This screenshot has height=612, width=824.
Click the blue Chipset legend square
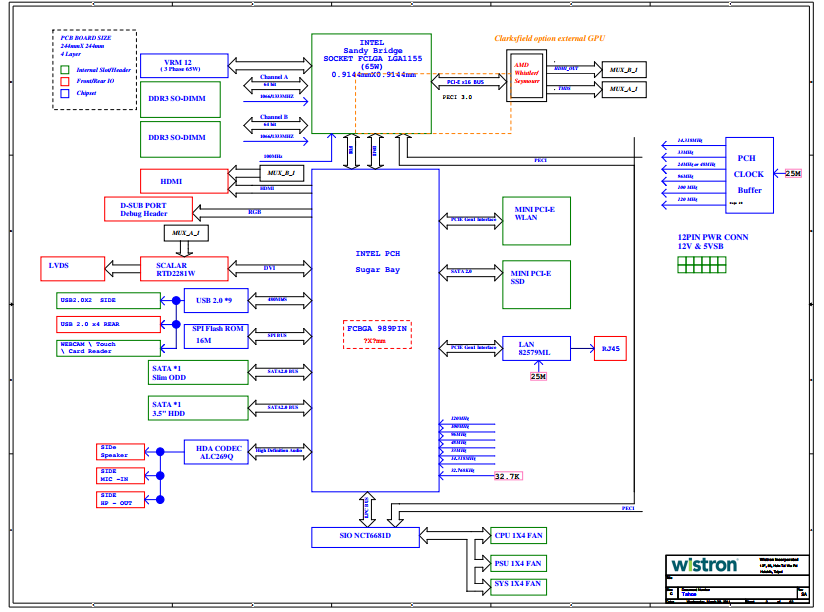pyautogui.click(x=65, y=93)
